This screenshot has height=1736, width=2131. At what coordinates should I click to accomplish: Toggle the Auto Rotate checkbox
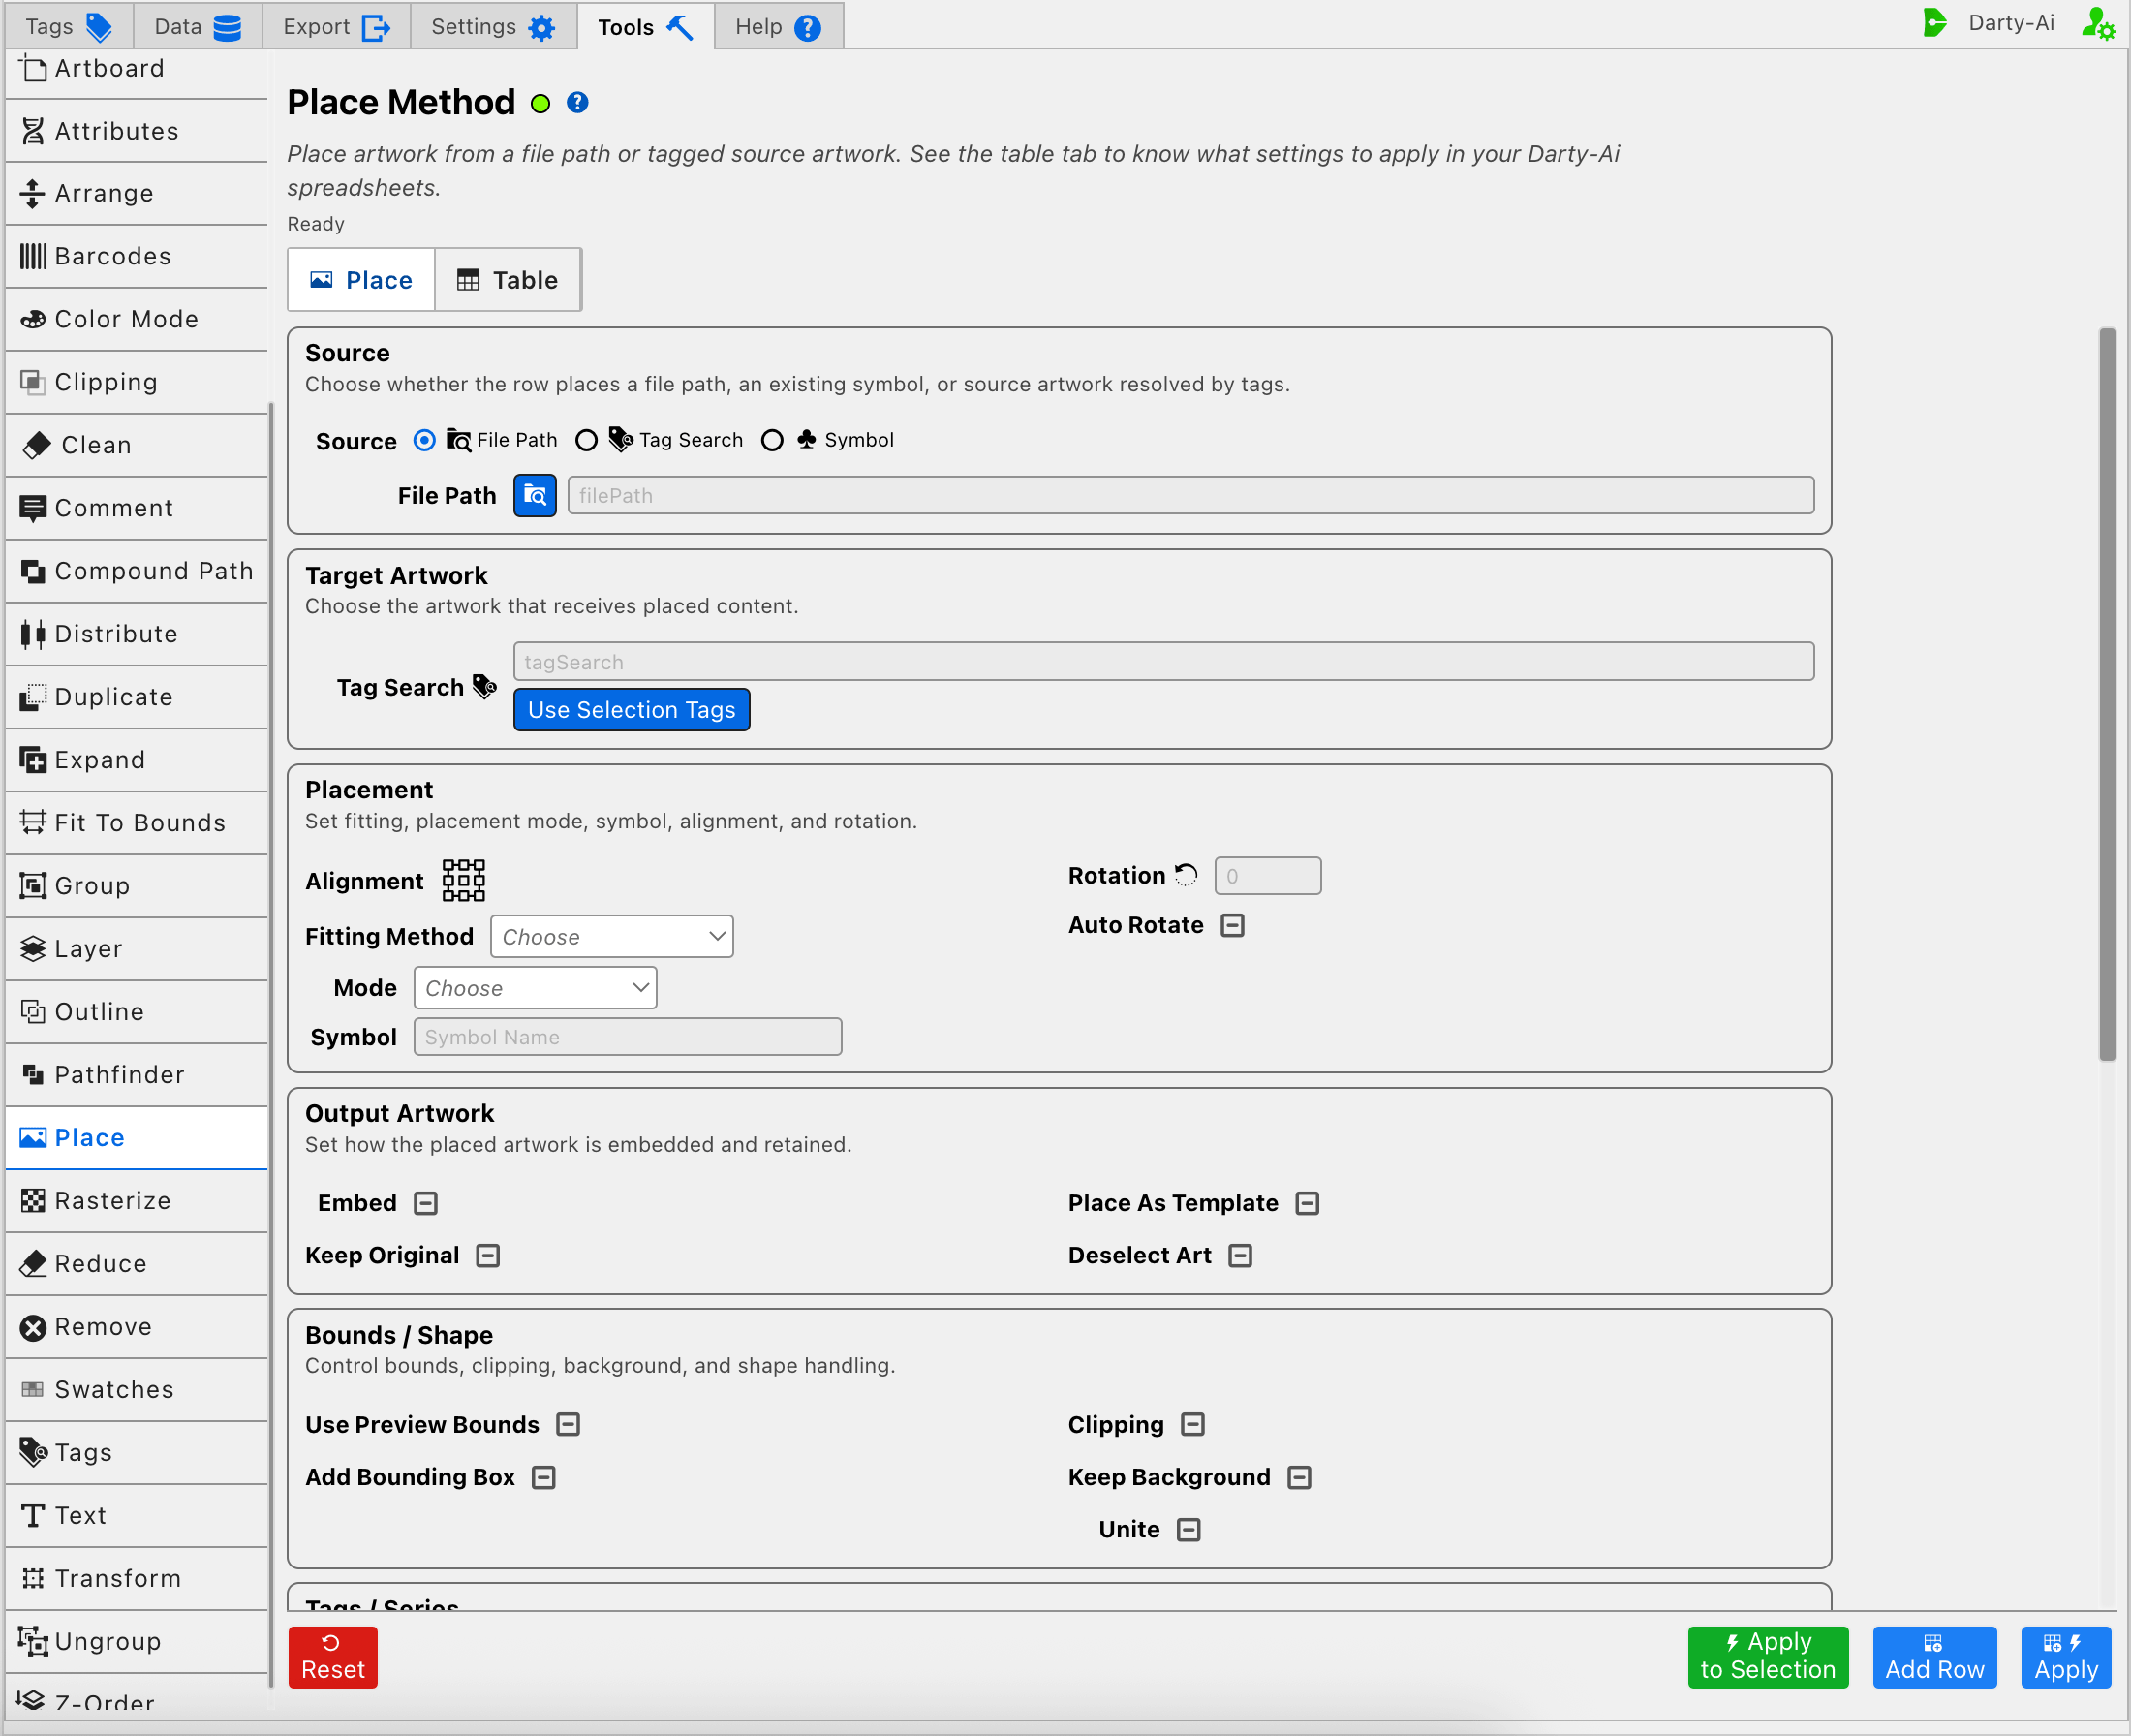(x=1233, y=925)
